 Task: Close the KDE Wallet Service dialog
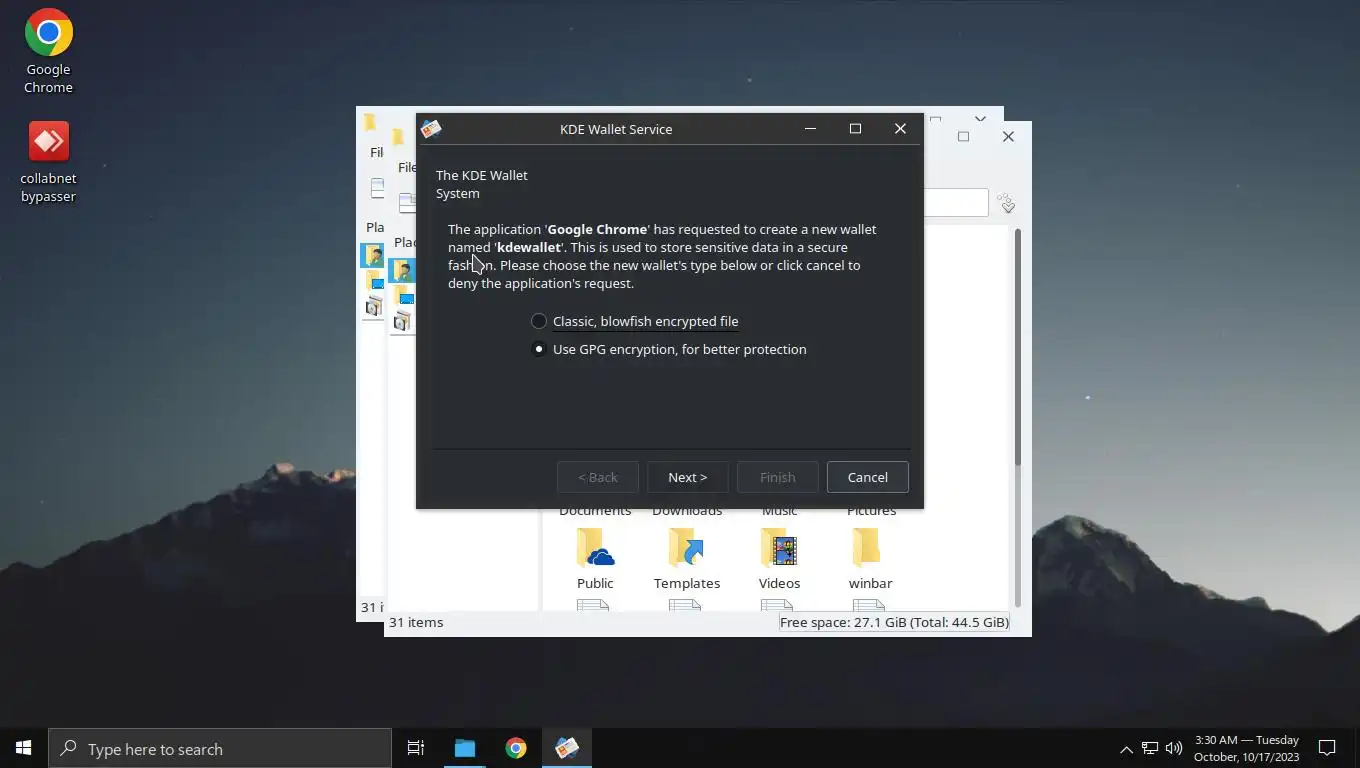coord(900,129)
